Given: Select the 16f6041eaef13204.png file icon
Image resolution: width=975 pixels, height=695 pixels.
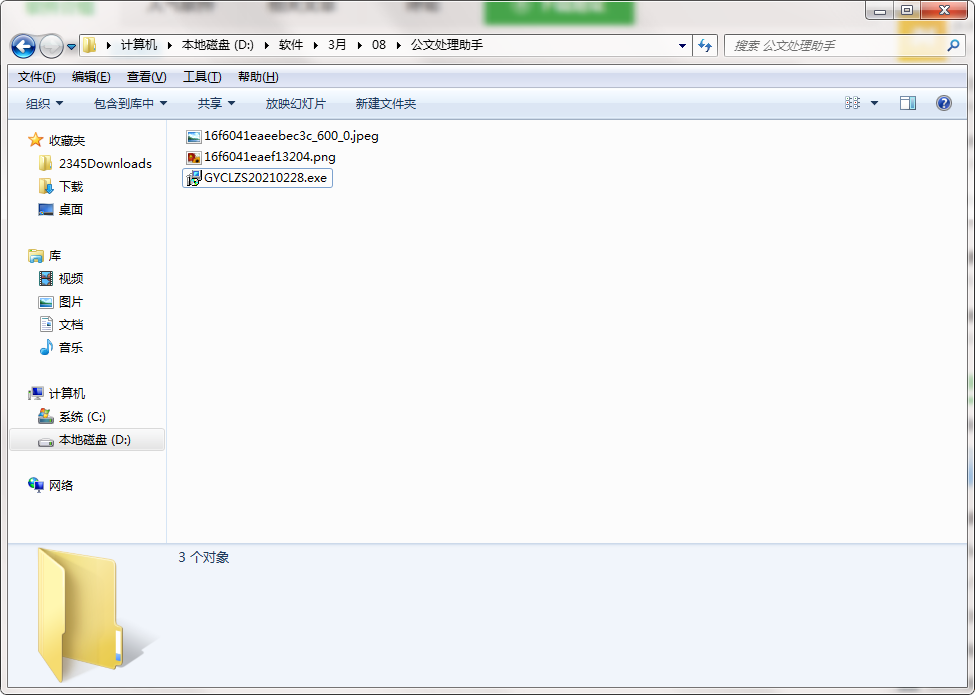Looking at the screenshot, I should coord(194,157).
